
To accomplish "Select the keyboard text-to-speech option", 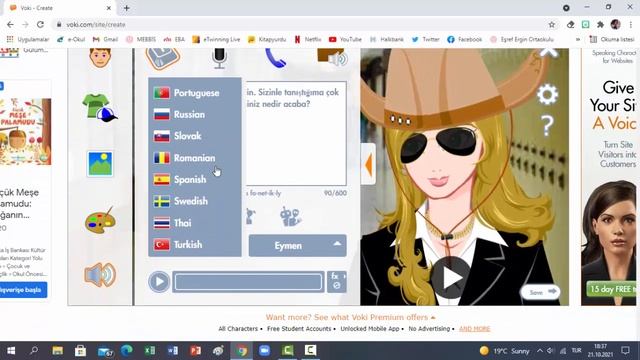I will pyautogui.click(x=162, y=58).
